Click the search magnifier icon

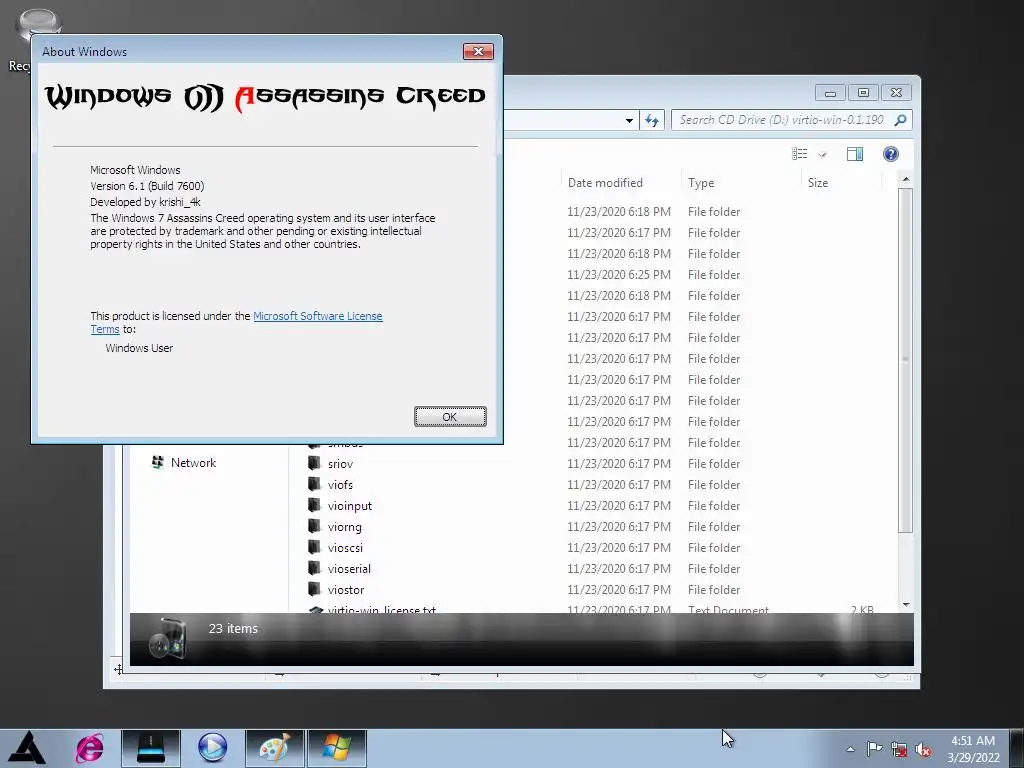point(901,120)
